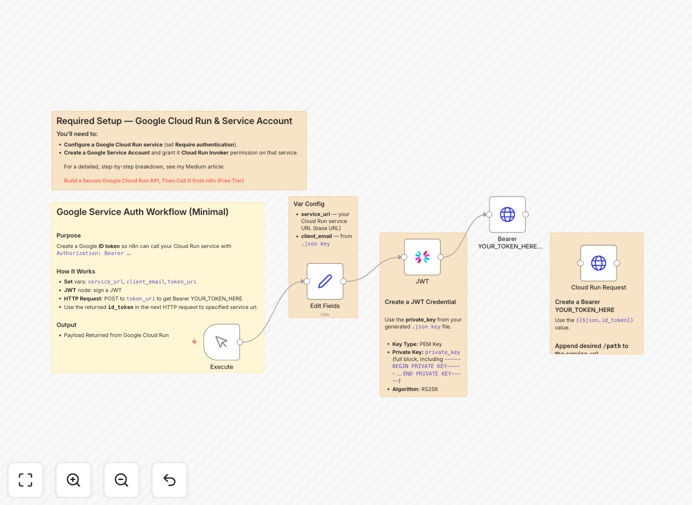Select the Execute trigger node
692x505 pixels.
222,342
